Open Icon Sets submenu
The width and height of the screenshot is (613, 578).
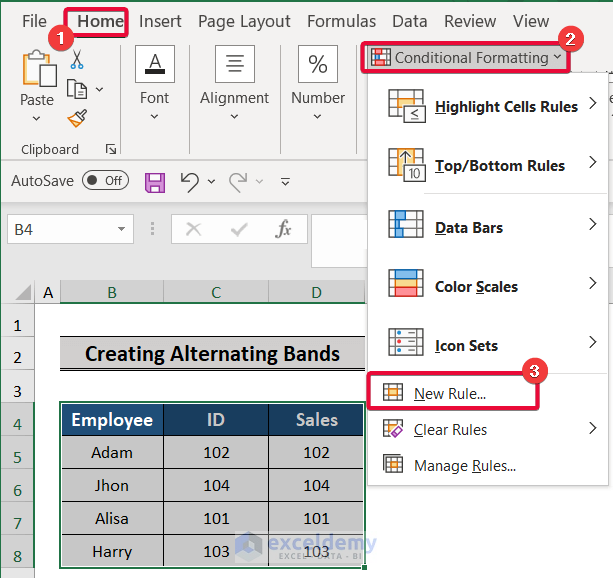pos(488,345)
